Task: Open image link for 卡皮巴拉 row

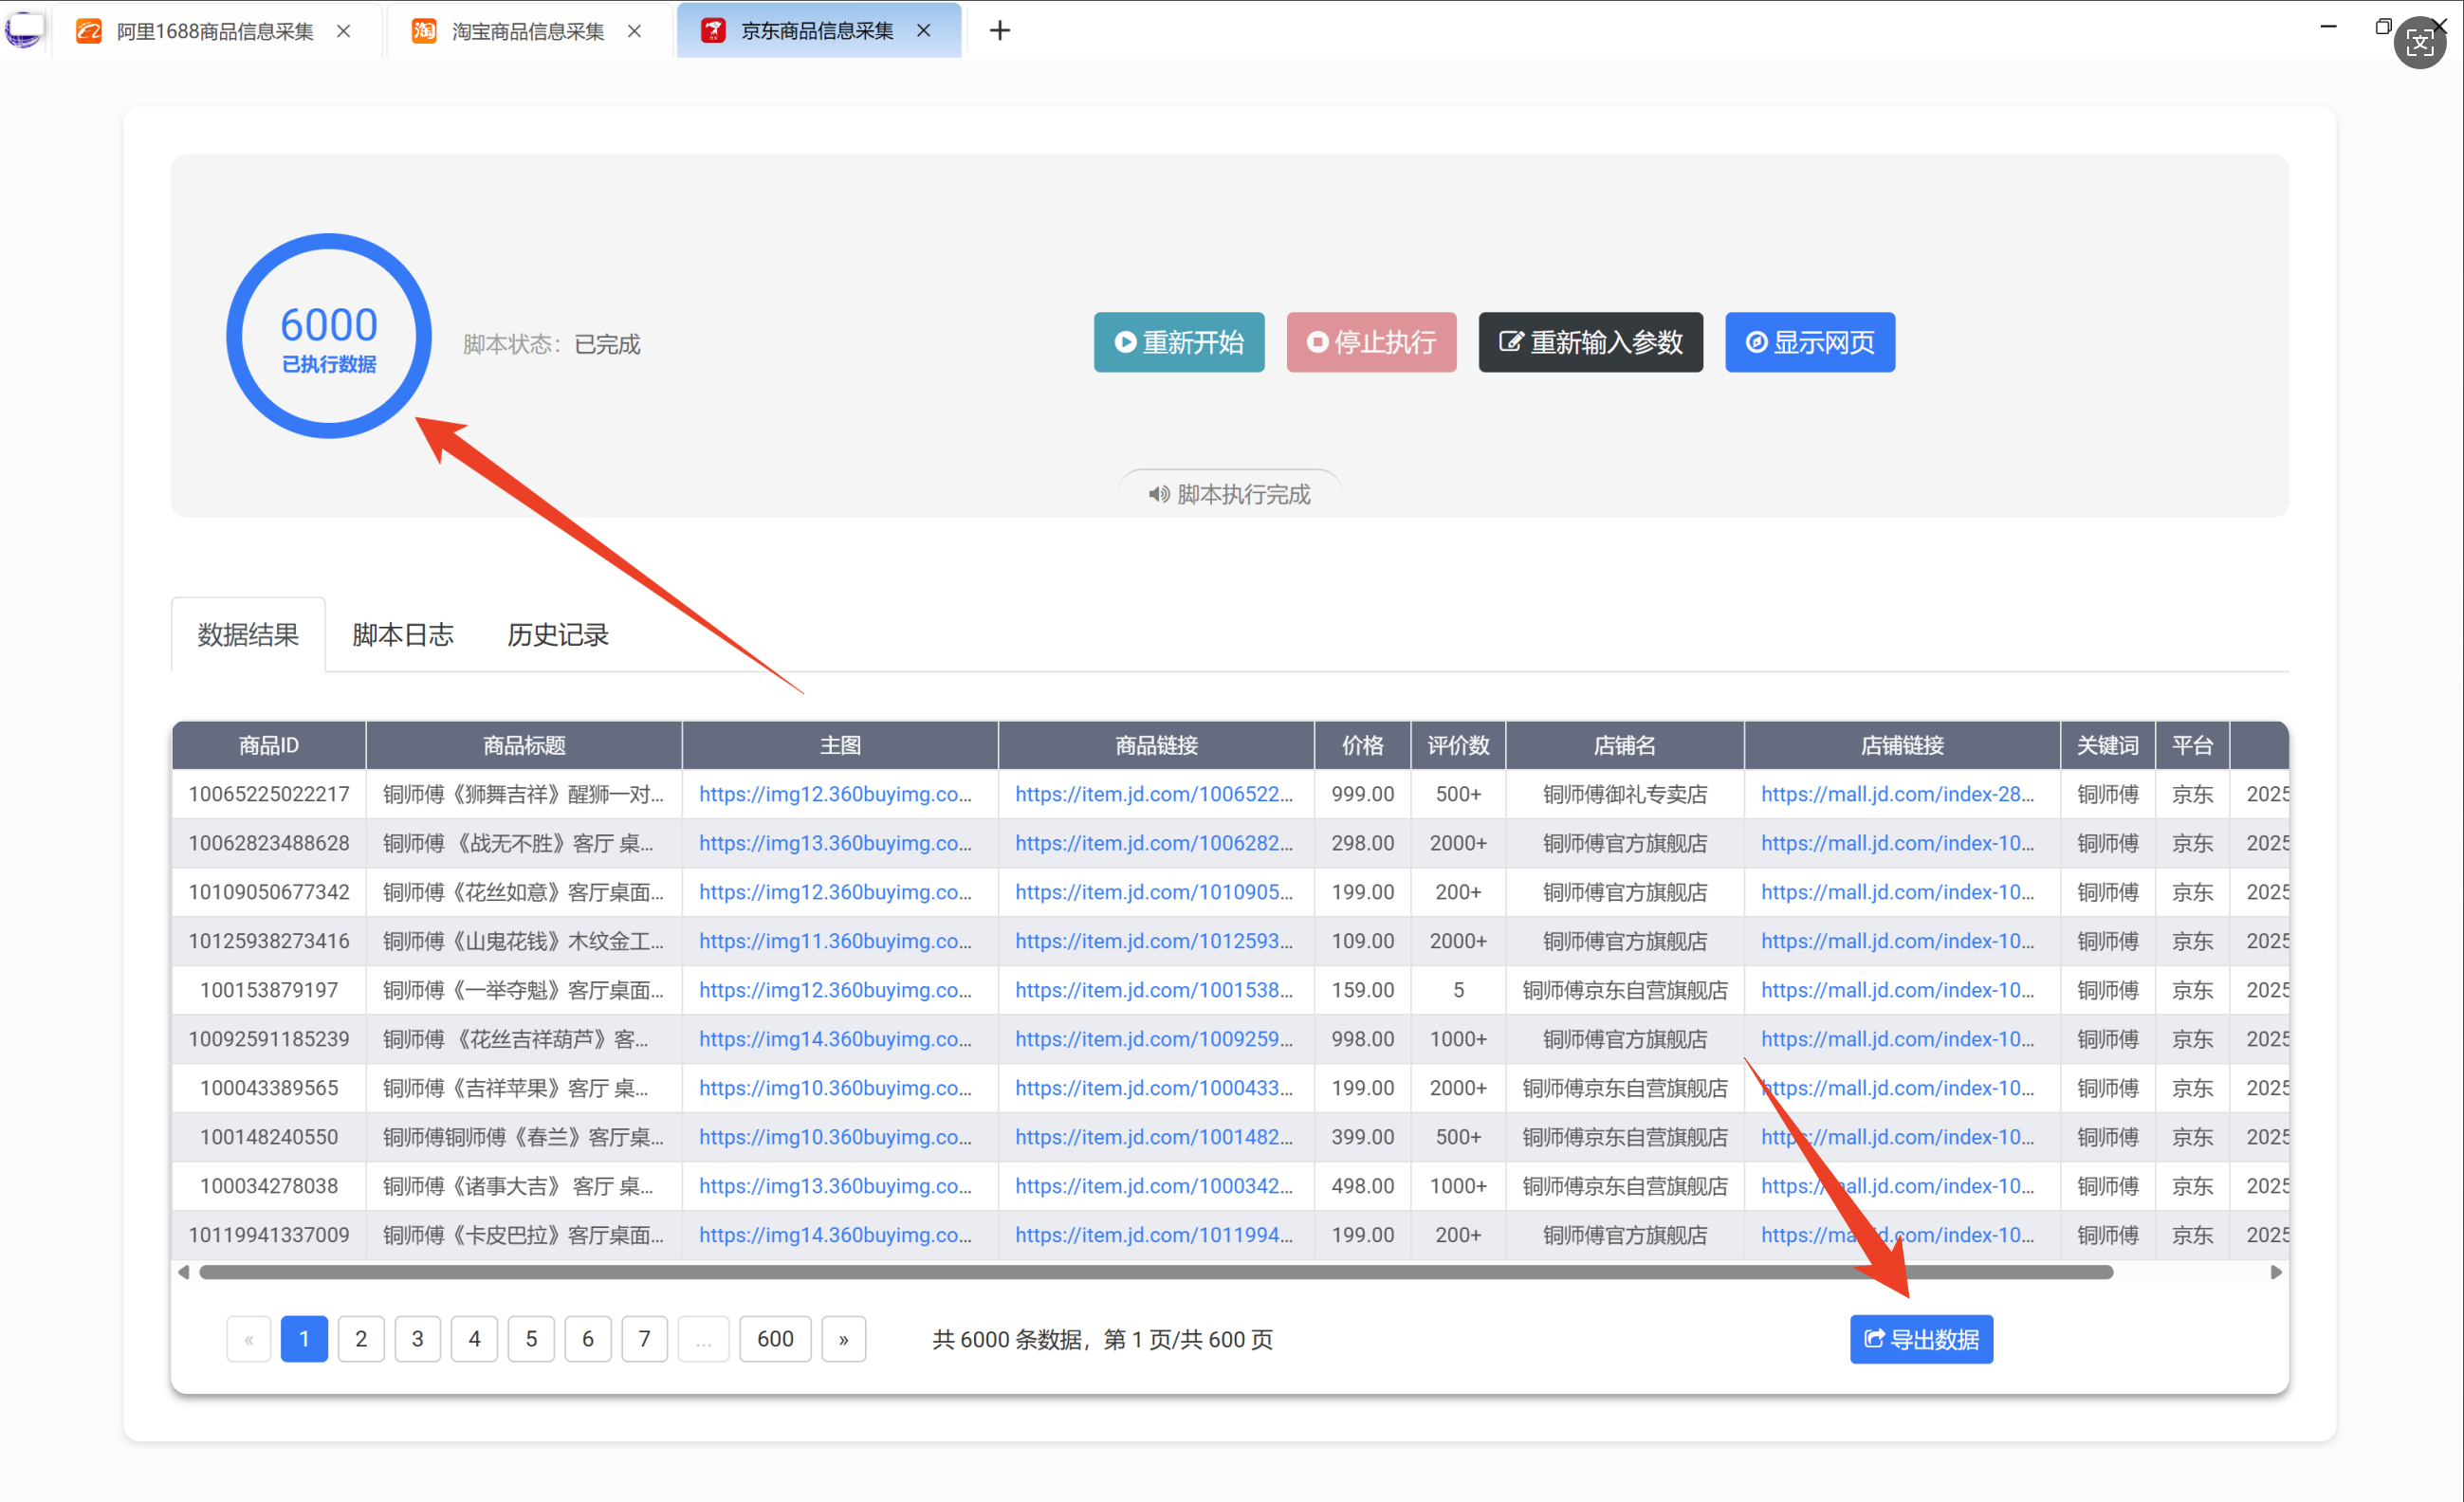Action: 835,1235
